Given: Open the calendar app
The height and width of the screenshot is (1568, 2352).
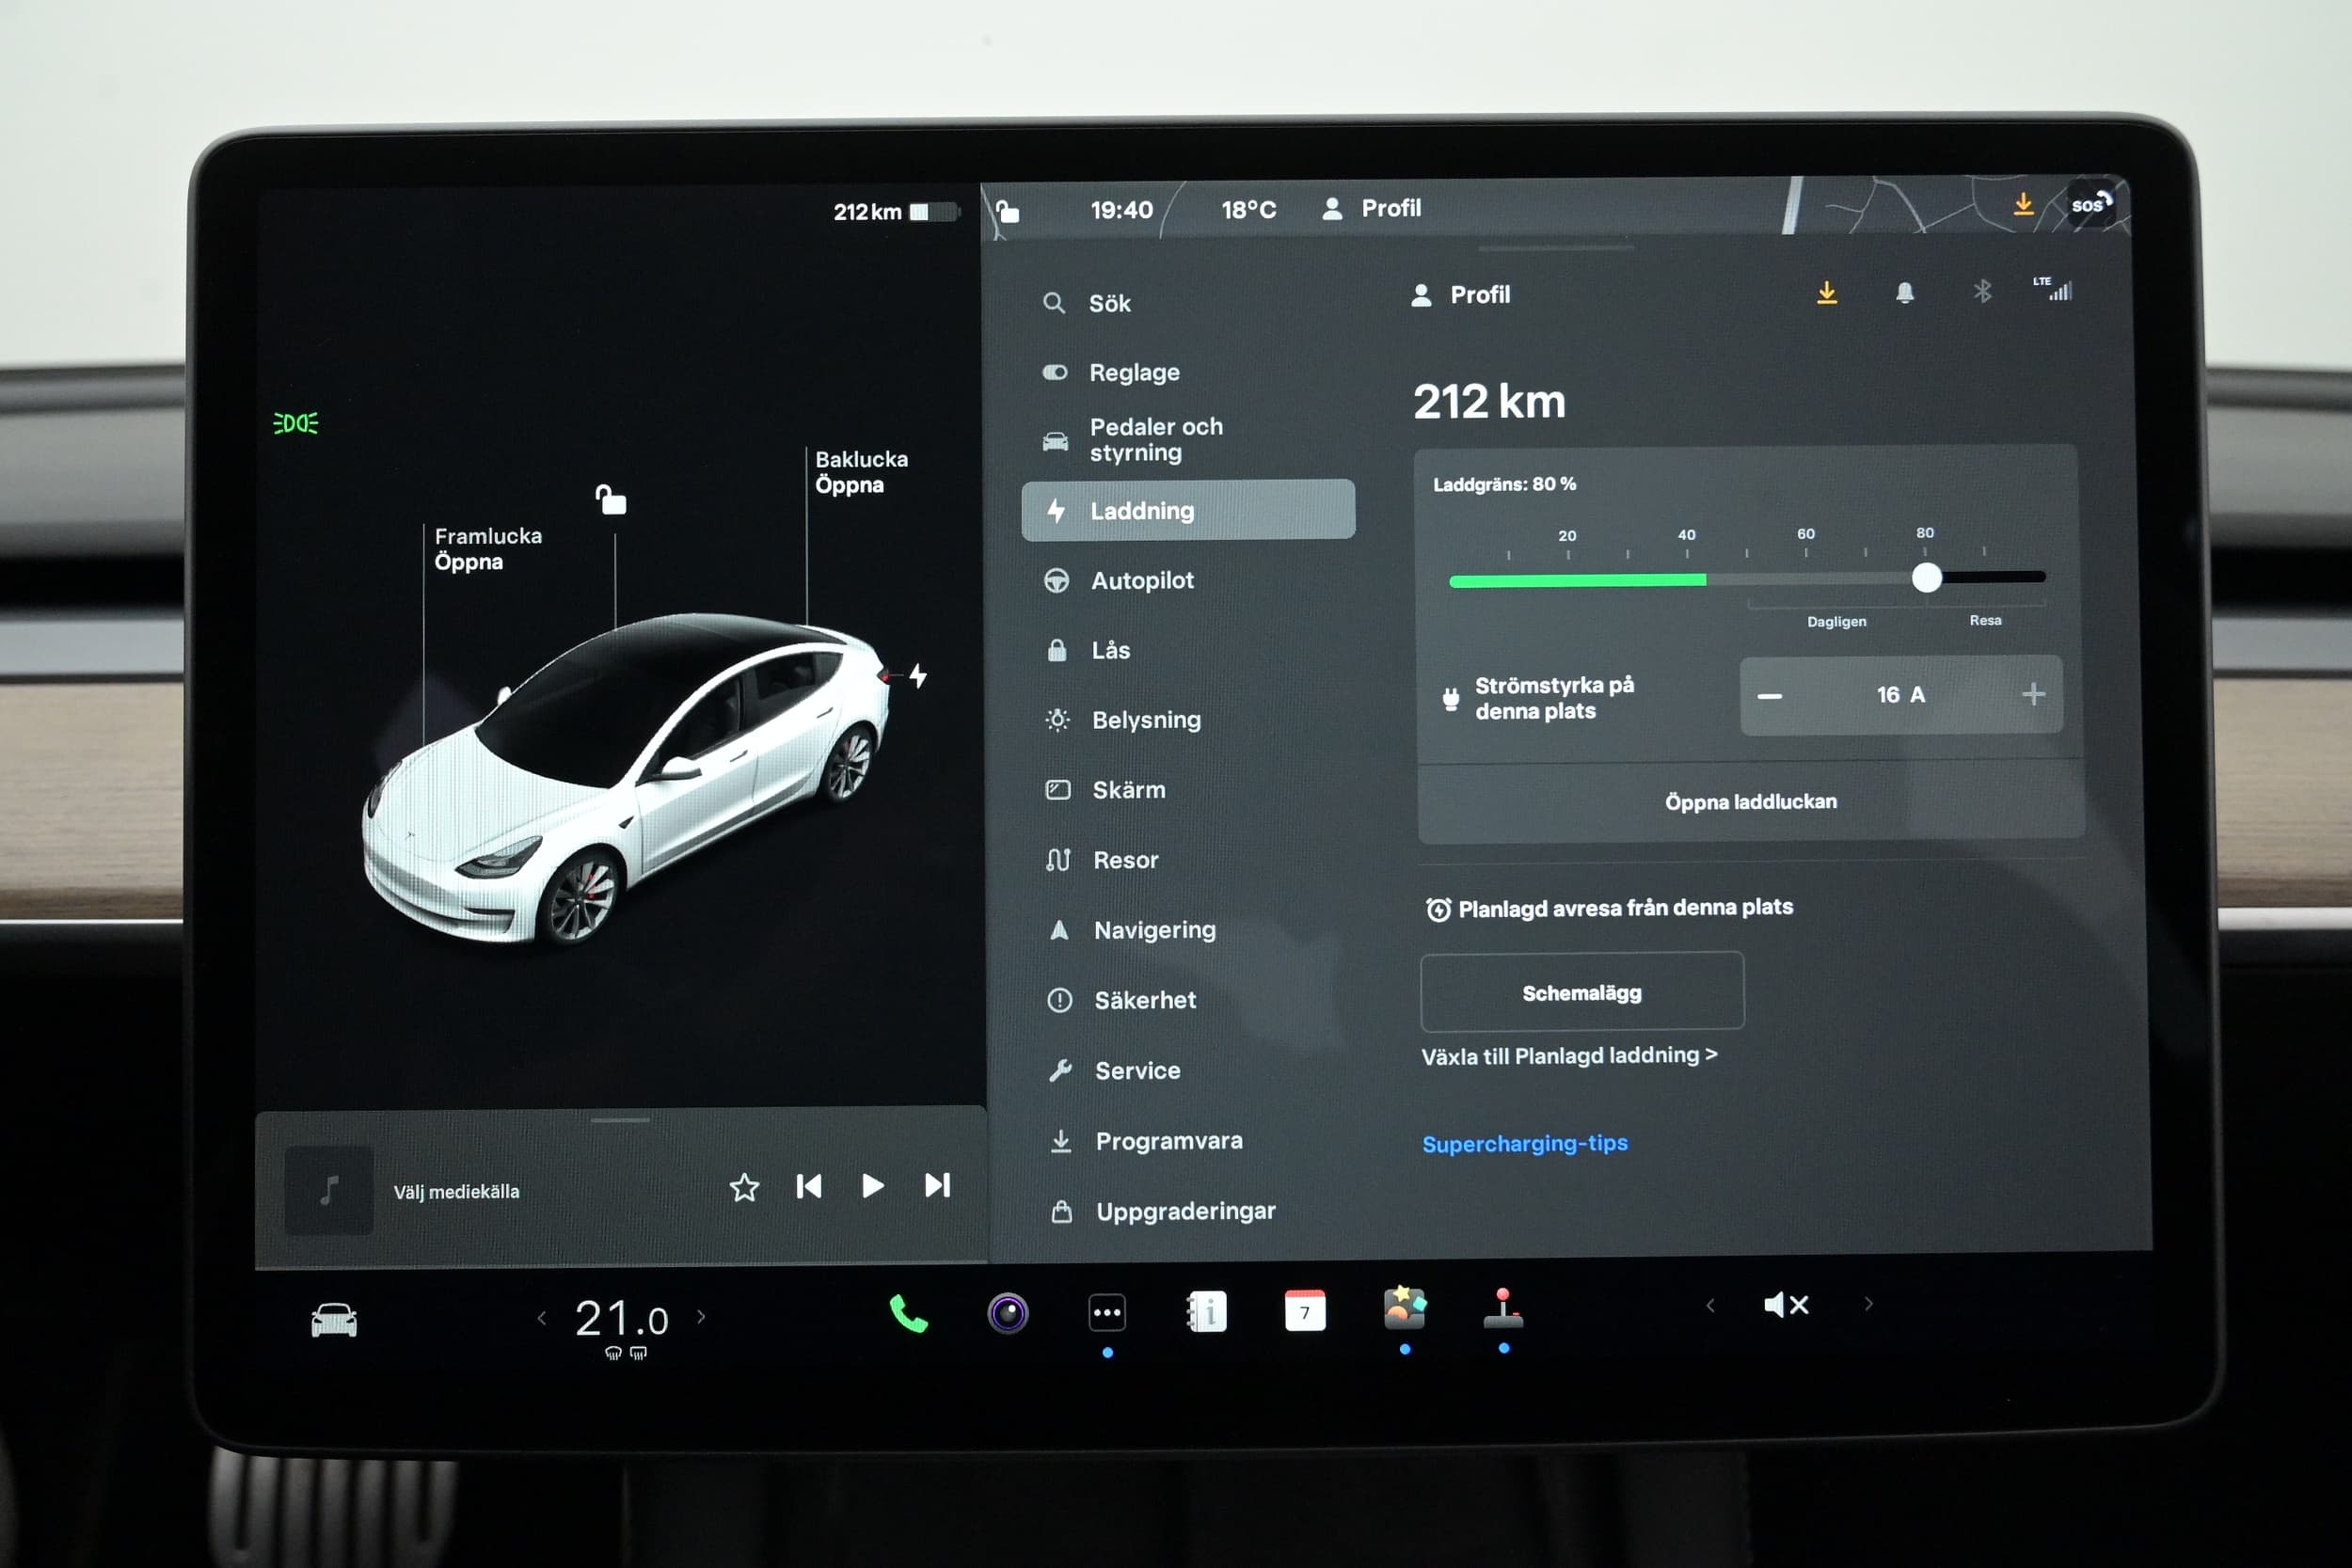Looking at the screenshot, I should pos(1305,1310).
